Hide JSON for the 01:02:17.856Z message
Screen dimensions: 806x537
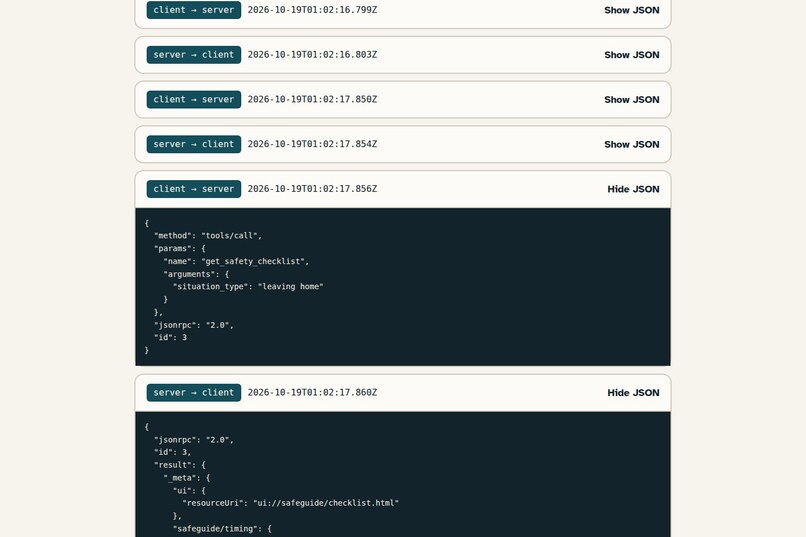[x=633, y=189]
